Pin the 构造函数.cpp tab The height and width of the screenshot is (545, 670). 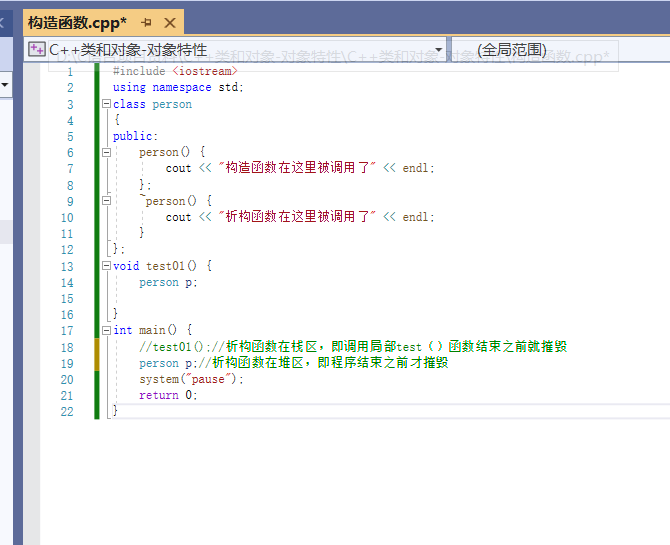(x=147, y=23)
